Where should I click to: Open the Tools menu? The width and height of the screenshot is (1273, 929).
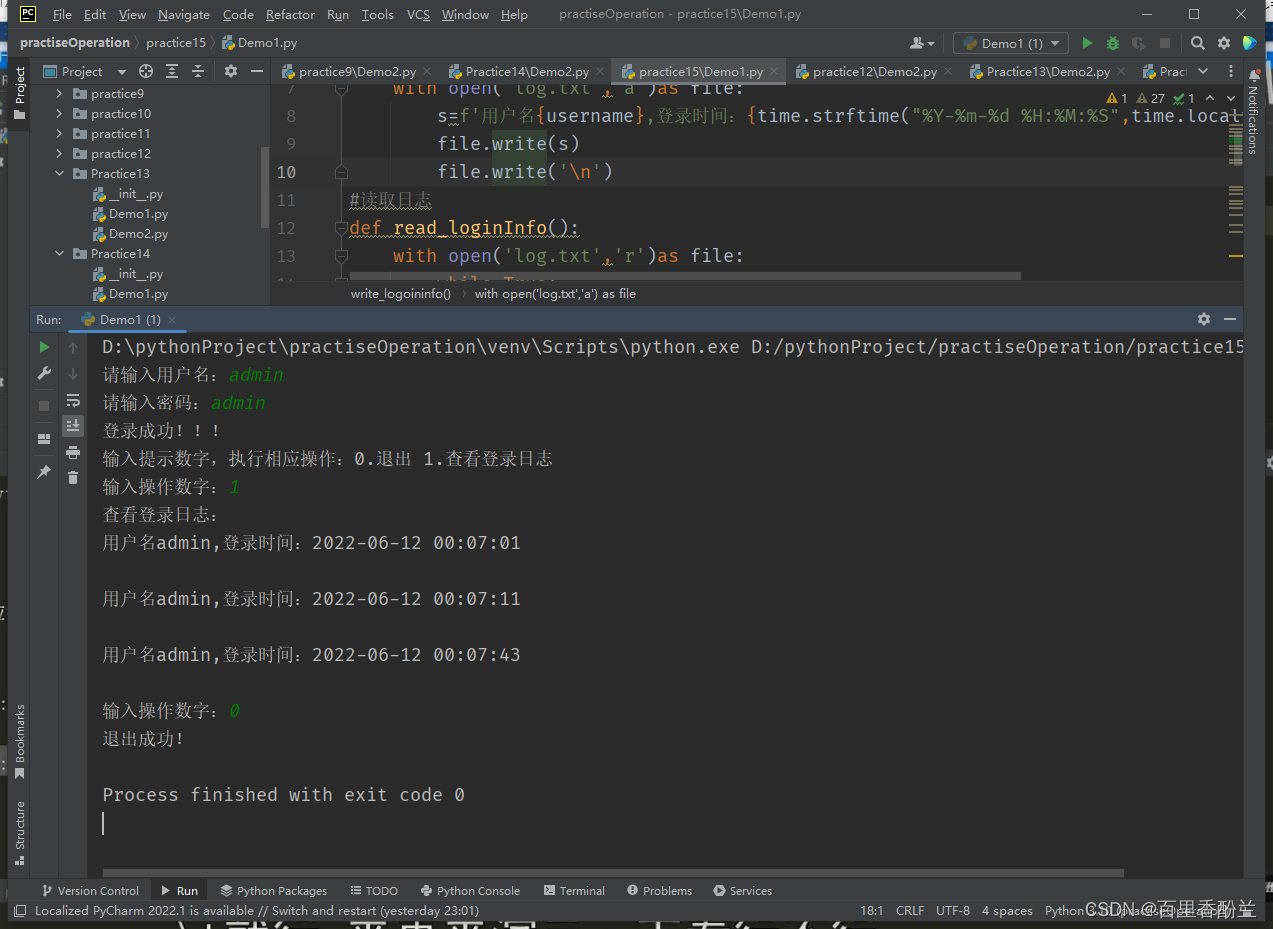click(x=377, y=14)
